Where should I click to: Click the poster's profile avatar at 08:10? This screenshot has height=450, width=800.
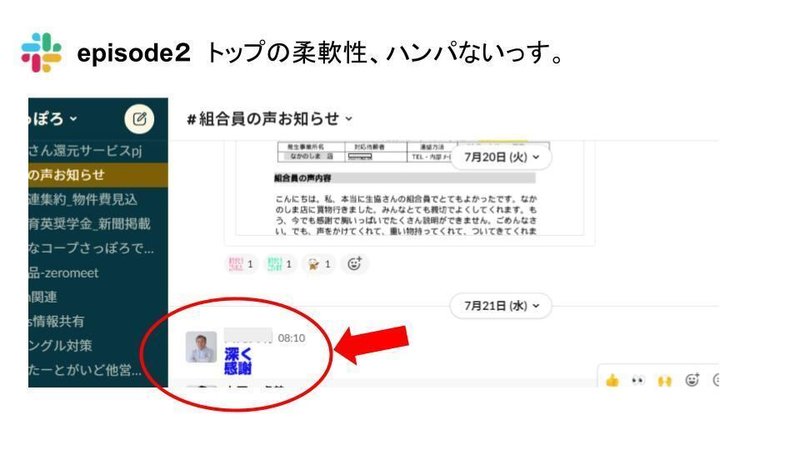pos(201,347)
